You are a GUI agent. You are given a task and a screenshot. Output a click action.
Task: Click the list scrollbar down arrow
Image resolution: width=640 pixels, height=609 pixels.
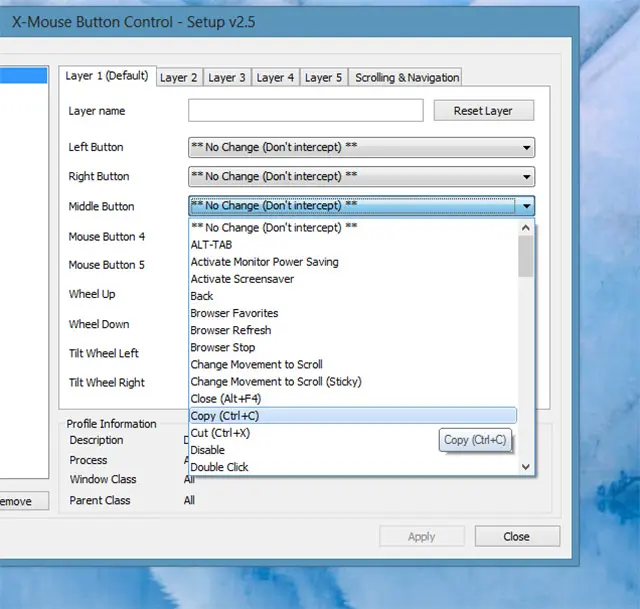point(526,466)
